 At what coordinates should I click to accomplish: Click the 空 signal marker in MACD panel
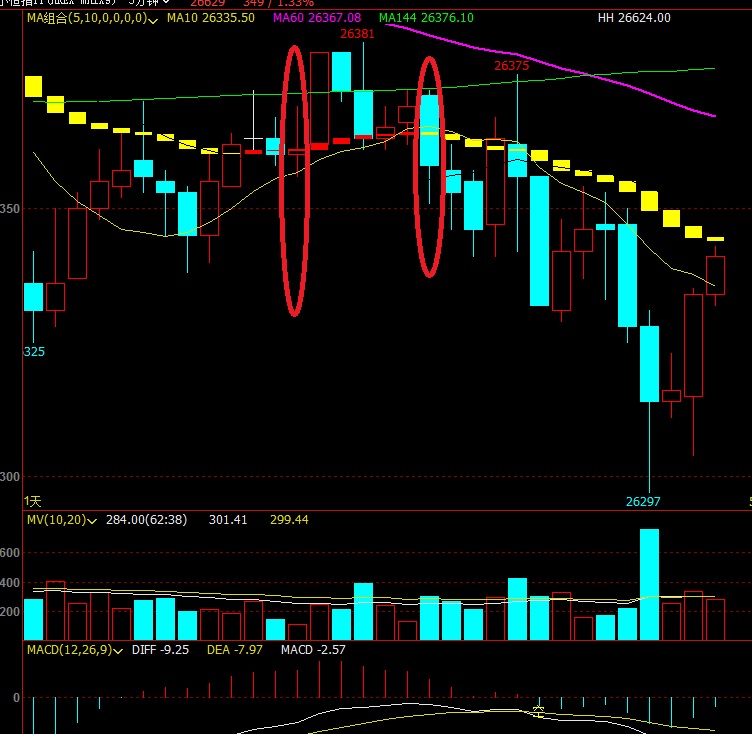coord(538,712)
